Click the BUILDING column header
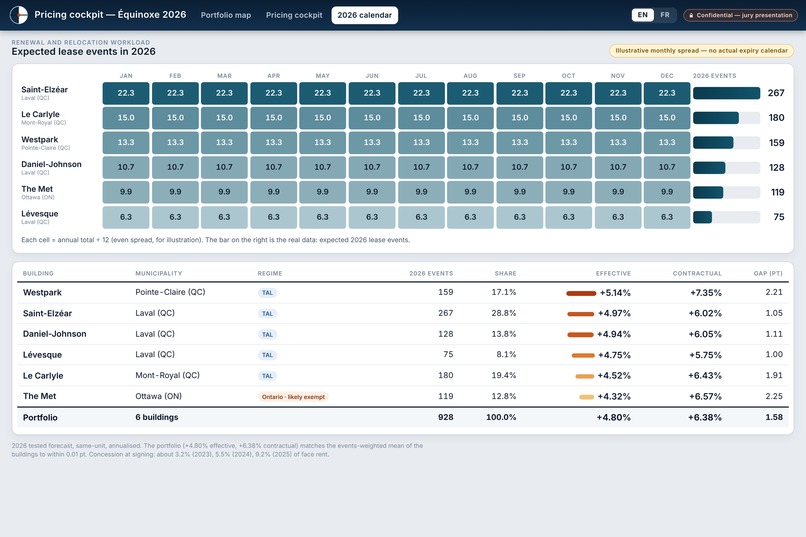The image size is (806, 537). tap(38, 273)
